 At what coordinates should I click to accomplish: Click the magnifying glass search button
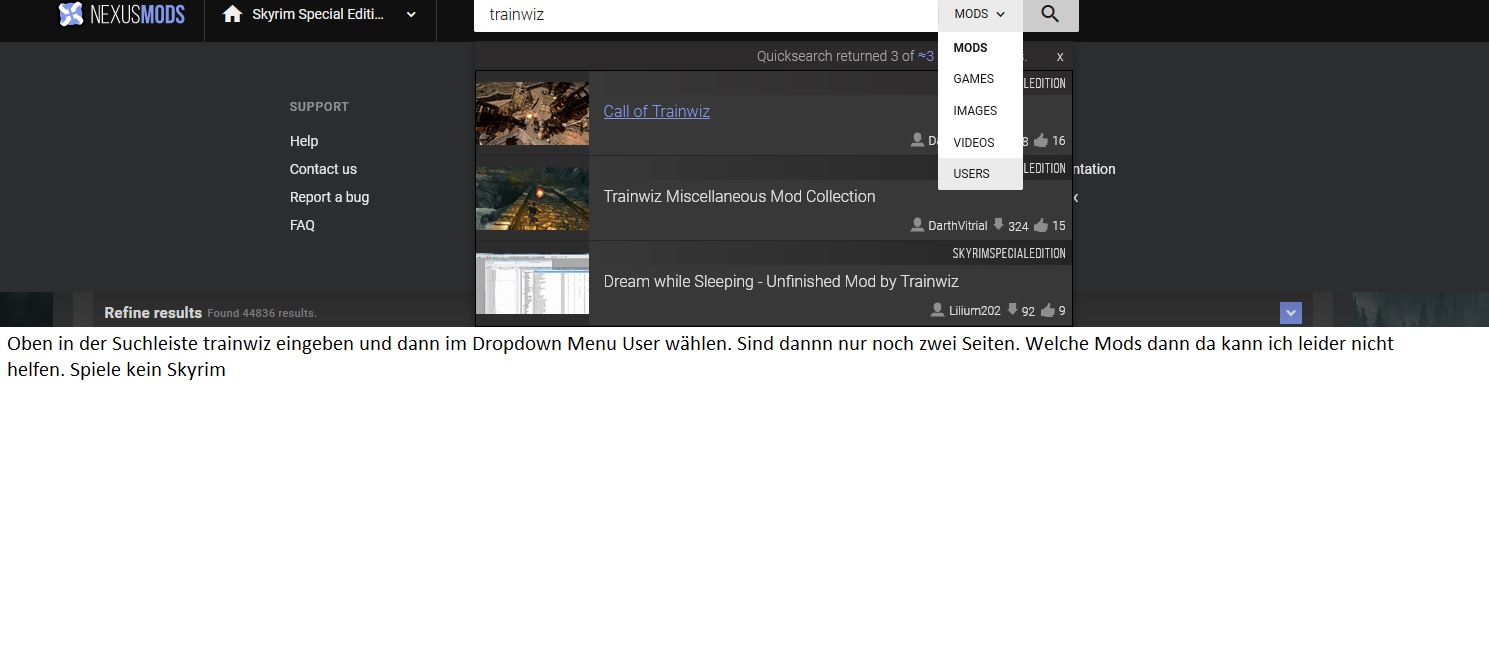[x=1049, y=14]
